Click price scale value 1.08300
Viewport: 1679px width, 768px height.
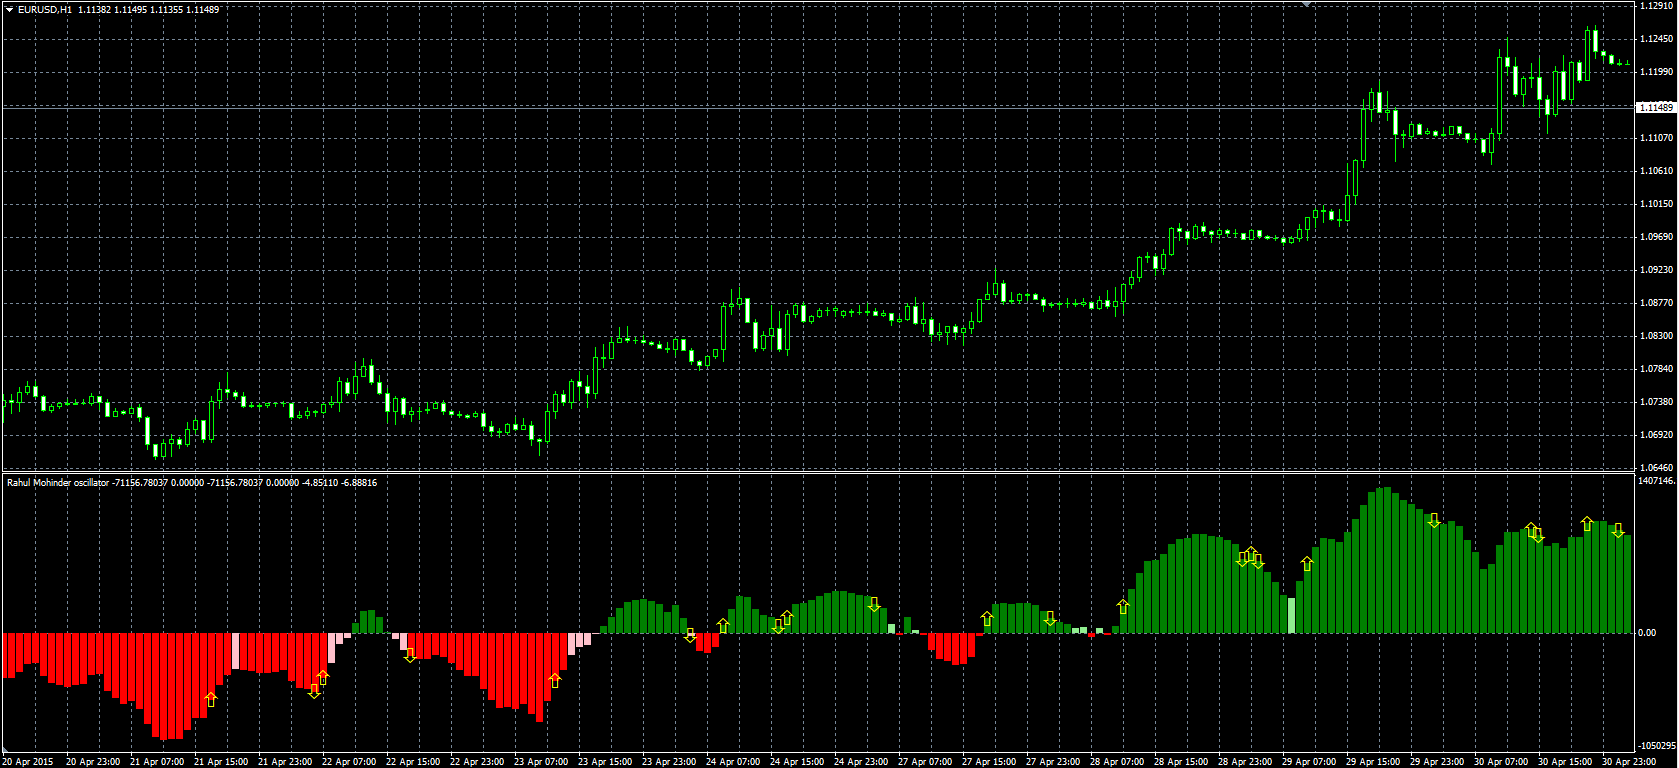[x=1657, y=336]
